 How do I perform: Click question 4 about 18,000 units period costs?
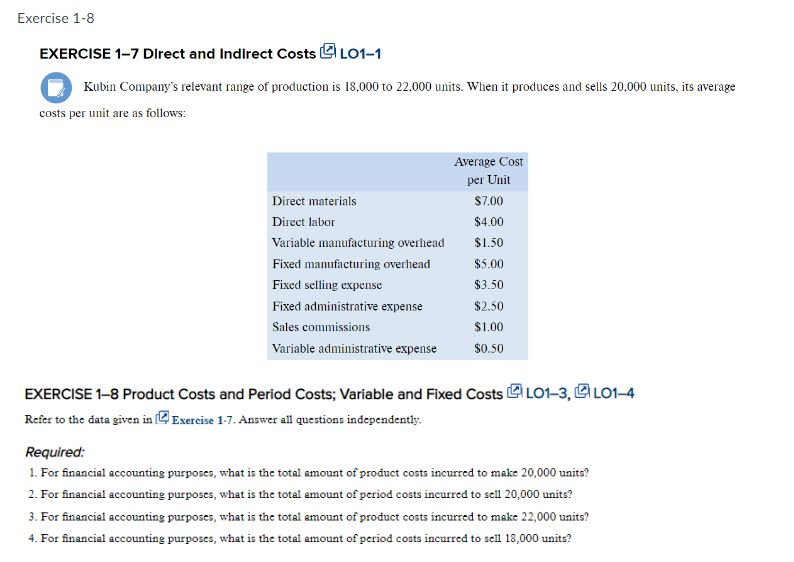(x=301, y=537)
